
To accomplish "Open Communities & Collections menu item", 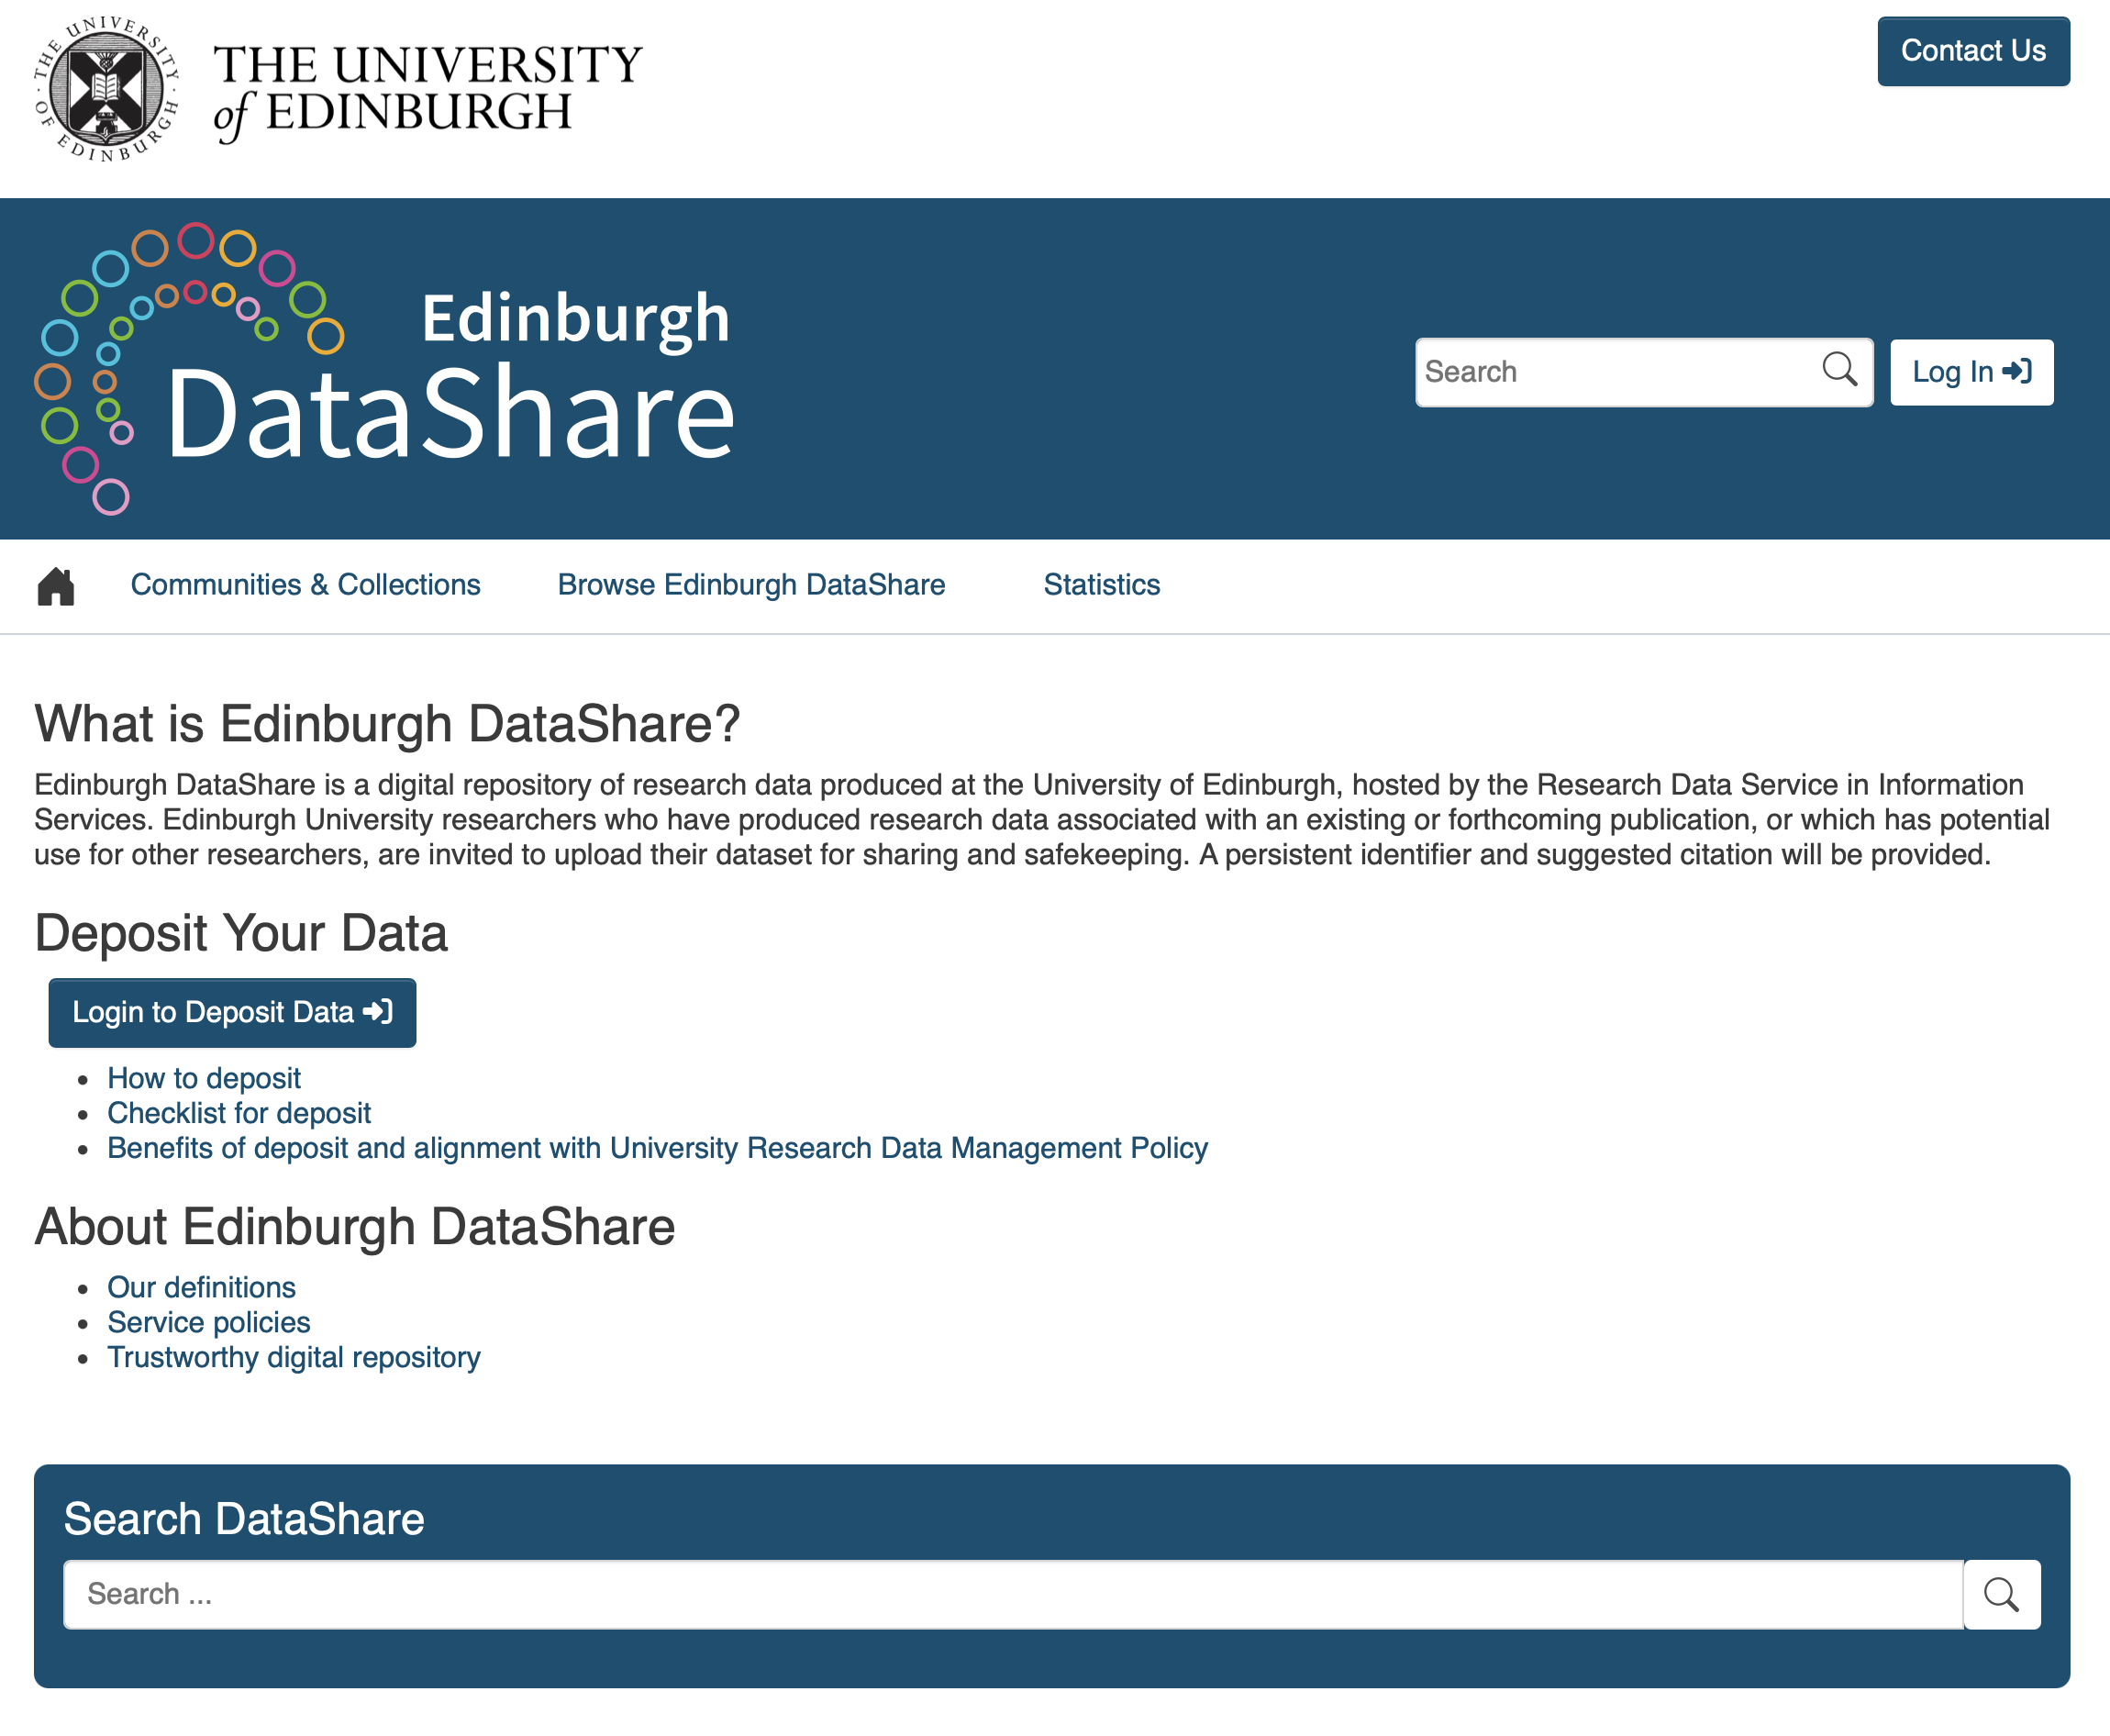I will tap(306, 585).
